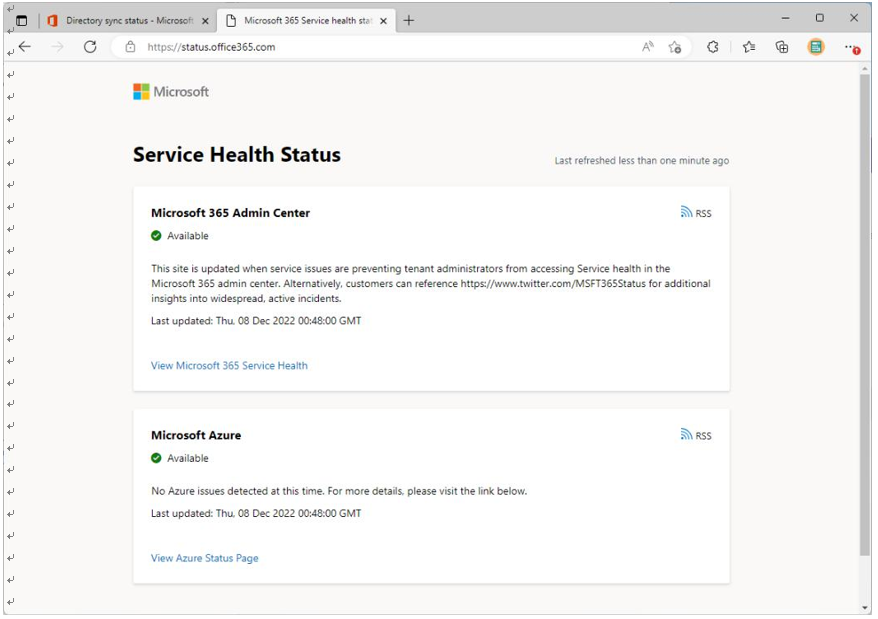Switch to the Directory sync status tab
Image resolution: width=878 pixels, height=619 pixels.
(x=129, y=21)
